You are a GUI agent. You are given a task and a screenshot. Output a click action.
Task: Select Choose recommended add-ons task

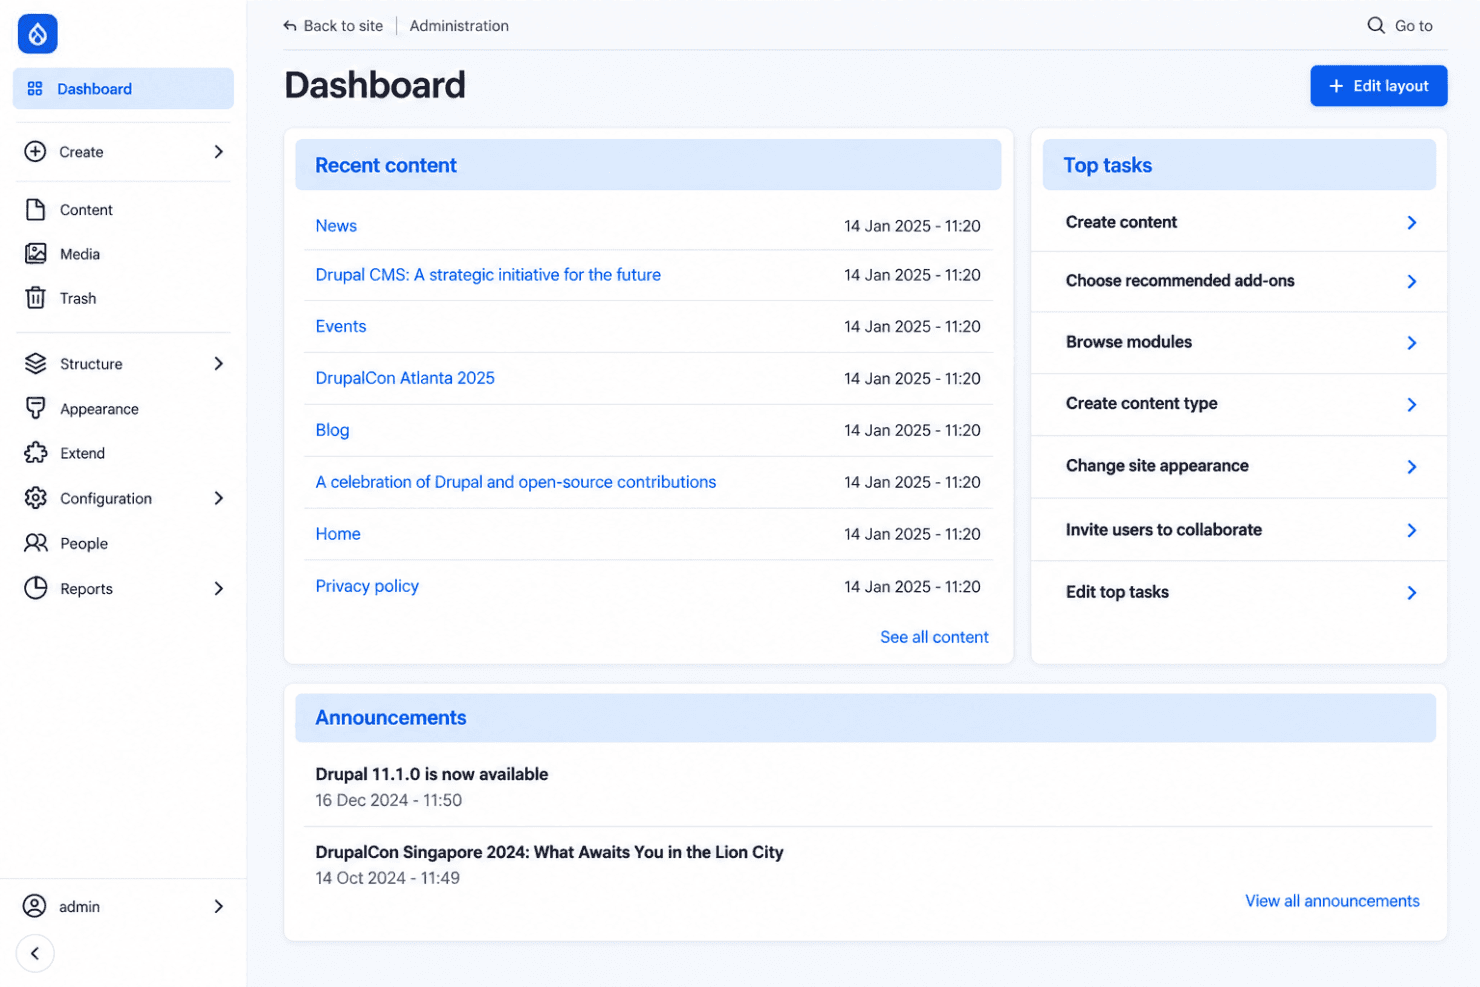pos(1239,281)
